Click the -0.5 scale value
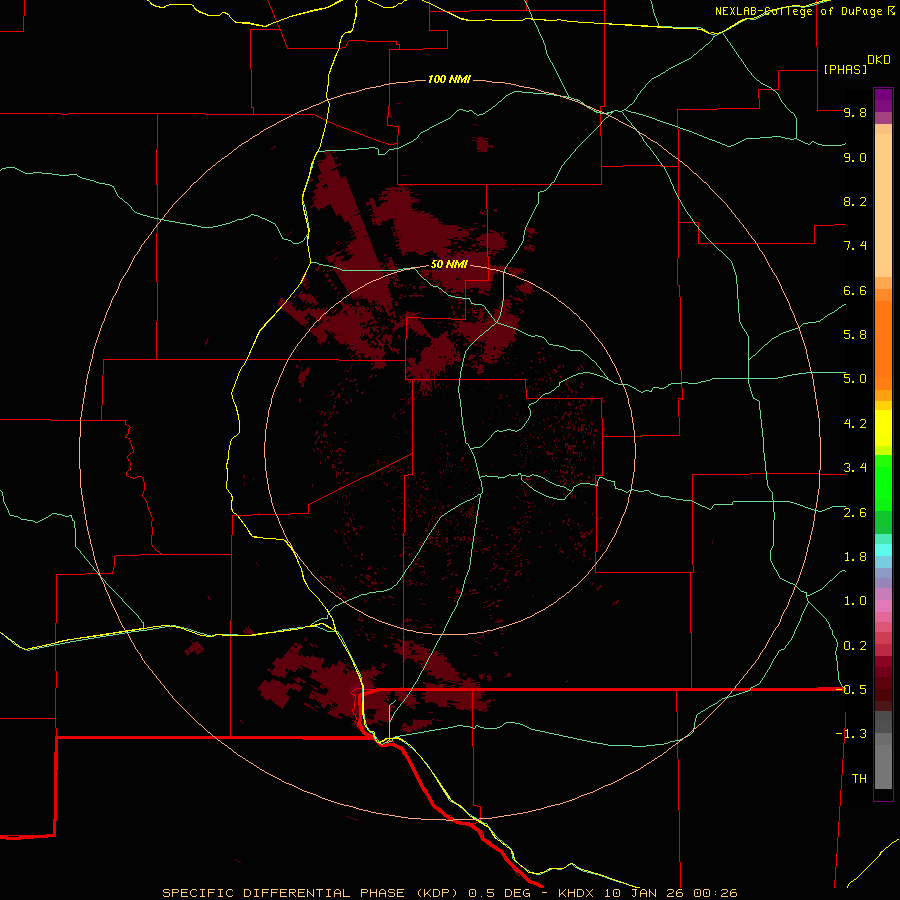900x900 pixels. point(851,689)
